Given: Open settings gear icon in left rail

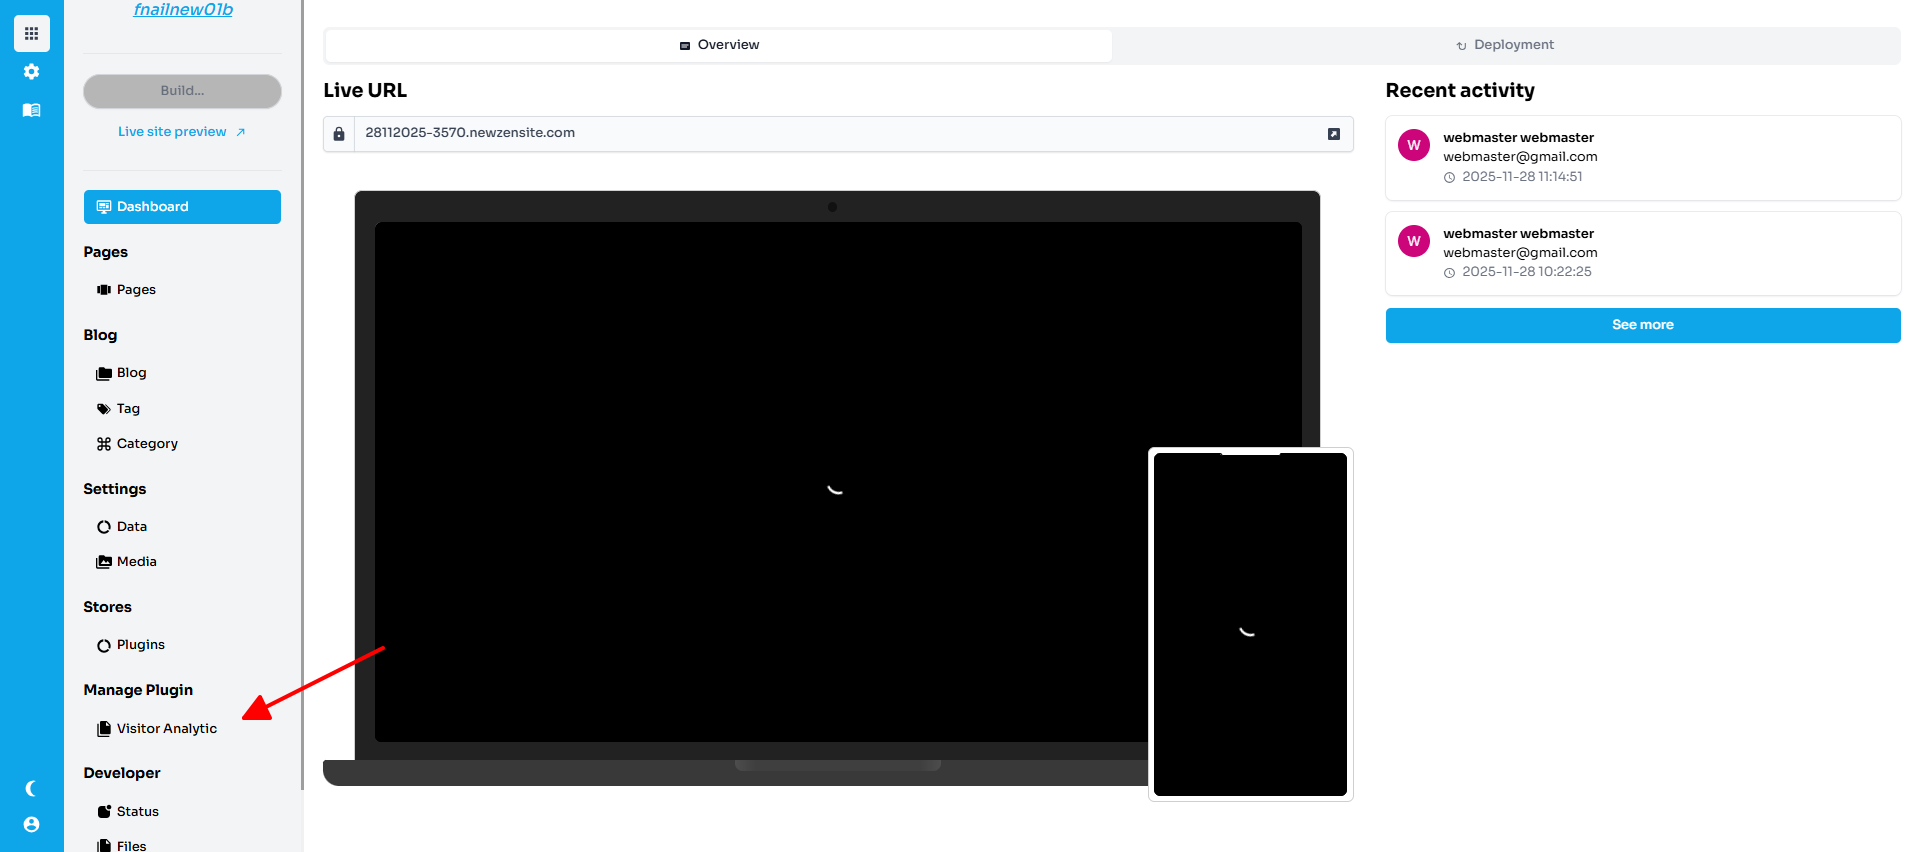Looking at the screenshot, I should point(32,72).
